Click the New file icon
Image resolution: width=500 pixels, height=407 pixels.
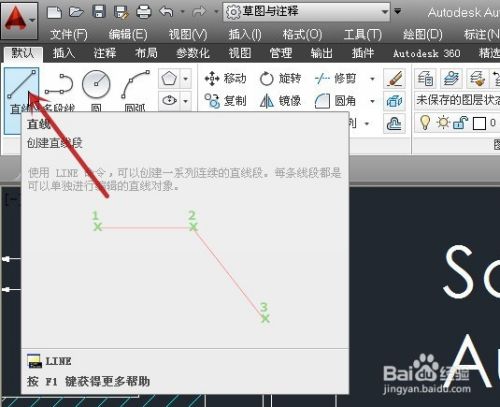pos(55,12)
